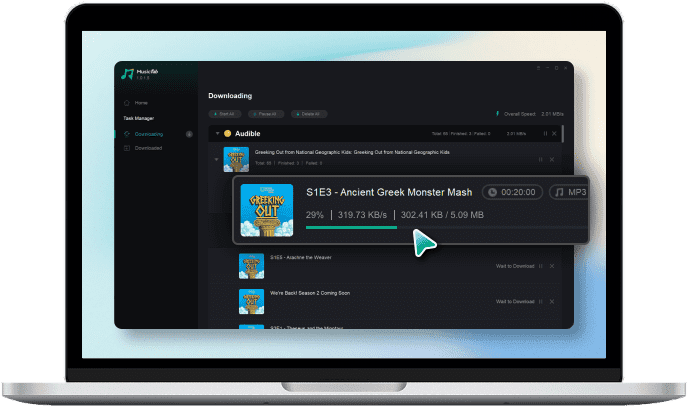The image size is (688, 410).
Task: Click the S1E5 Arachne the Weaver thumbnail
Action: 251,266
